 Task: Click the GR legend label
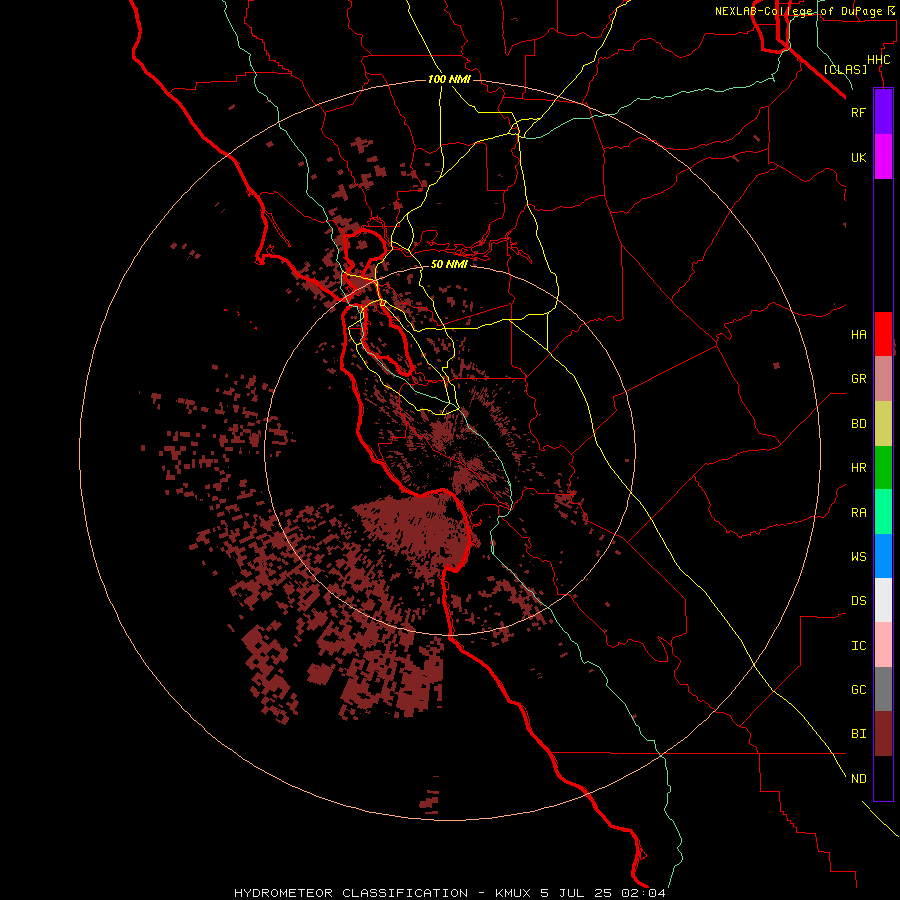[x=858, y=379]
